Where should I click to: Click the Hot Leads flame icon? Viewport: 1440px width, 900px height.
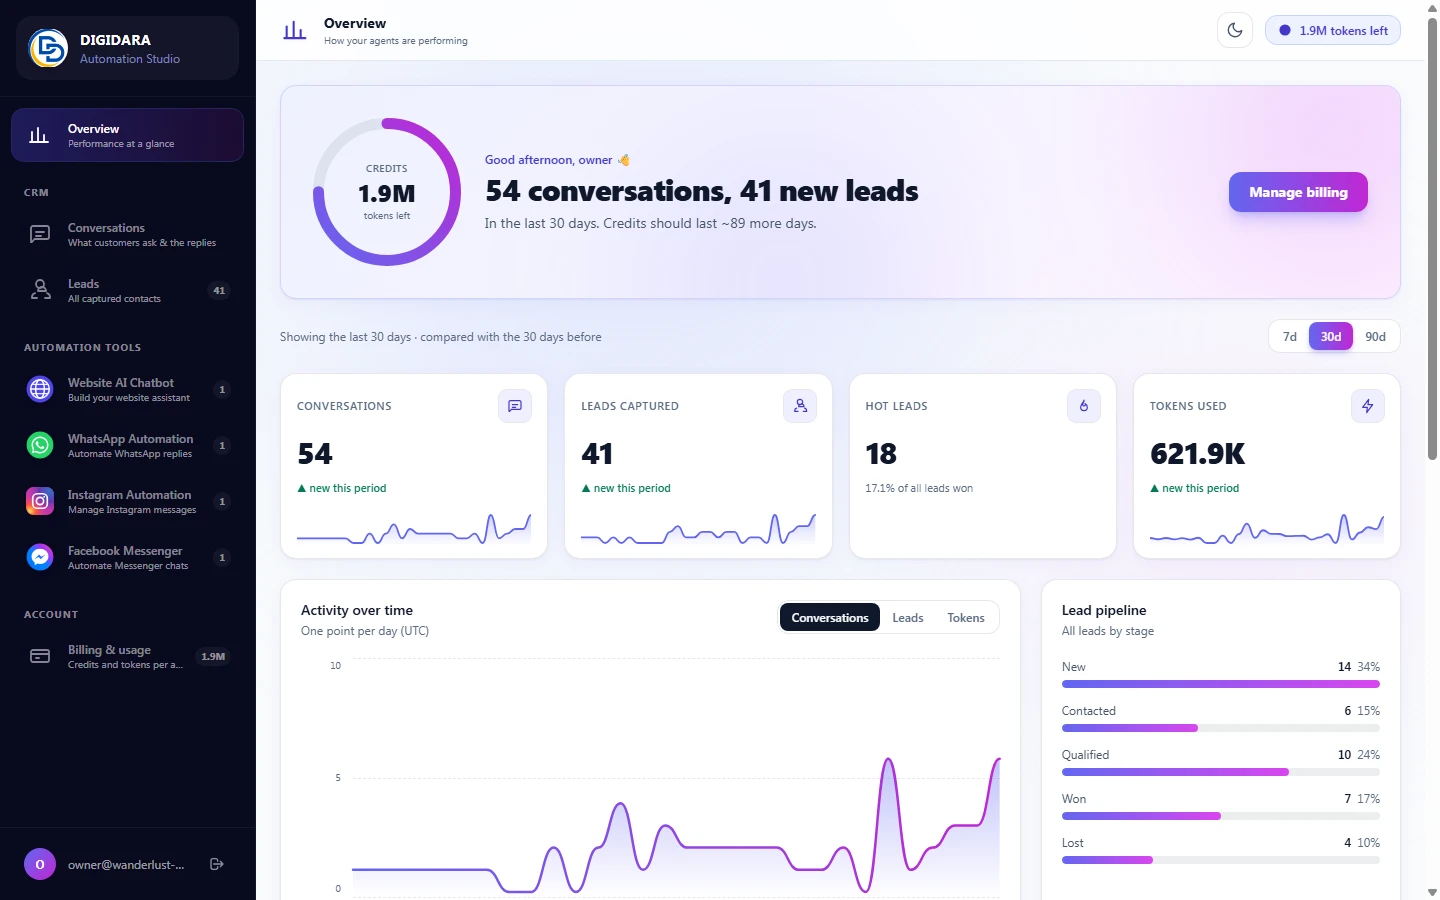tap(1084, 406)
